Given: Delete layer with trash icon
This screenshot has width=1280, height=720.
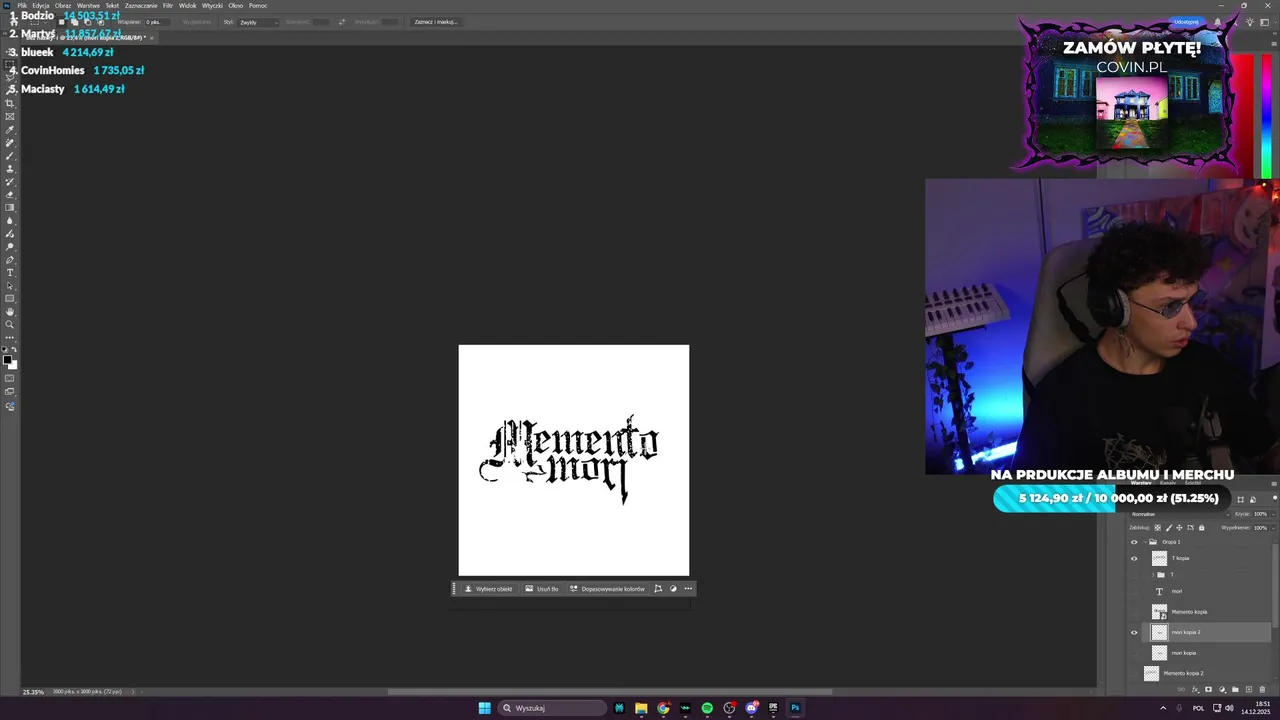Looking at the screenshot, I should (1262, 689).
